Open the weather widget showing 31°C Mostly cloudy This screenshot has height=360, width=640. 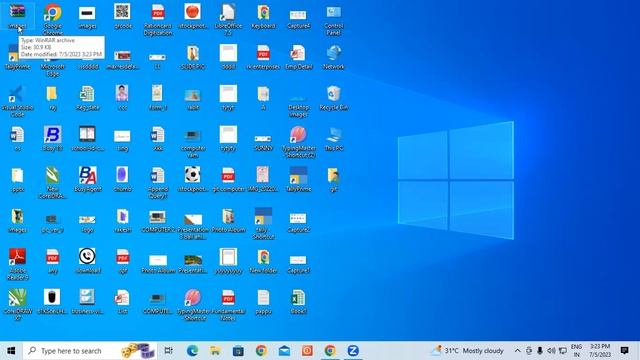[x=468, y=351]
